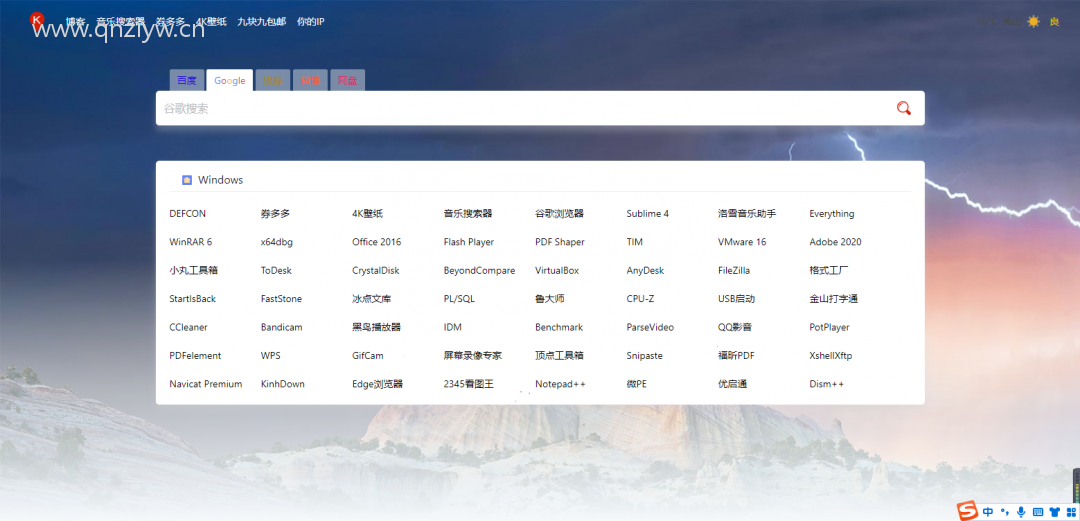Screen dimensions: 1080x521
Task: Click the 良 air quality indicator
Action: click(1054, 22)
